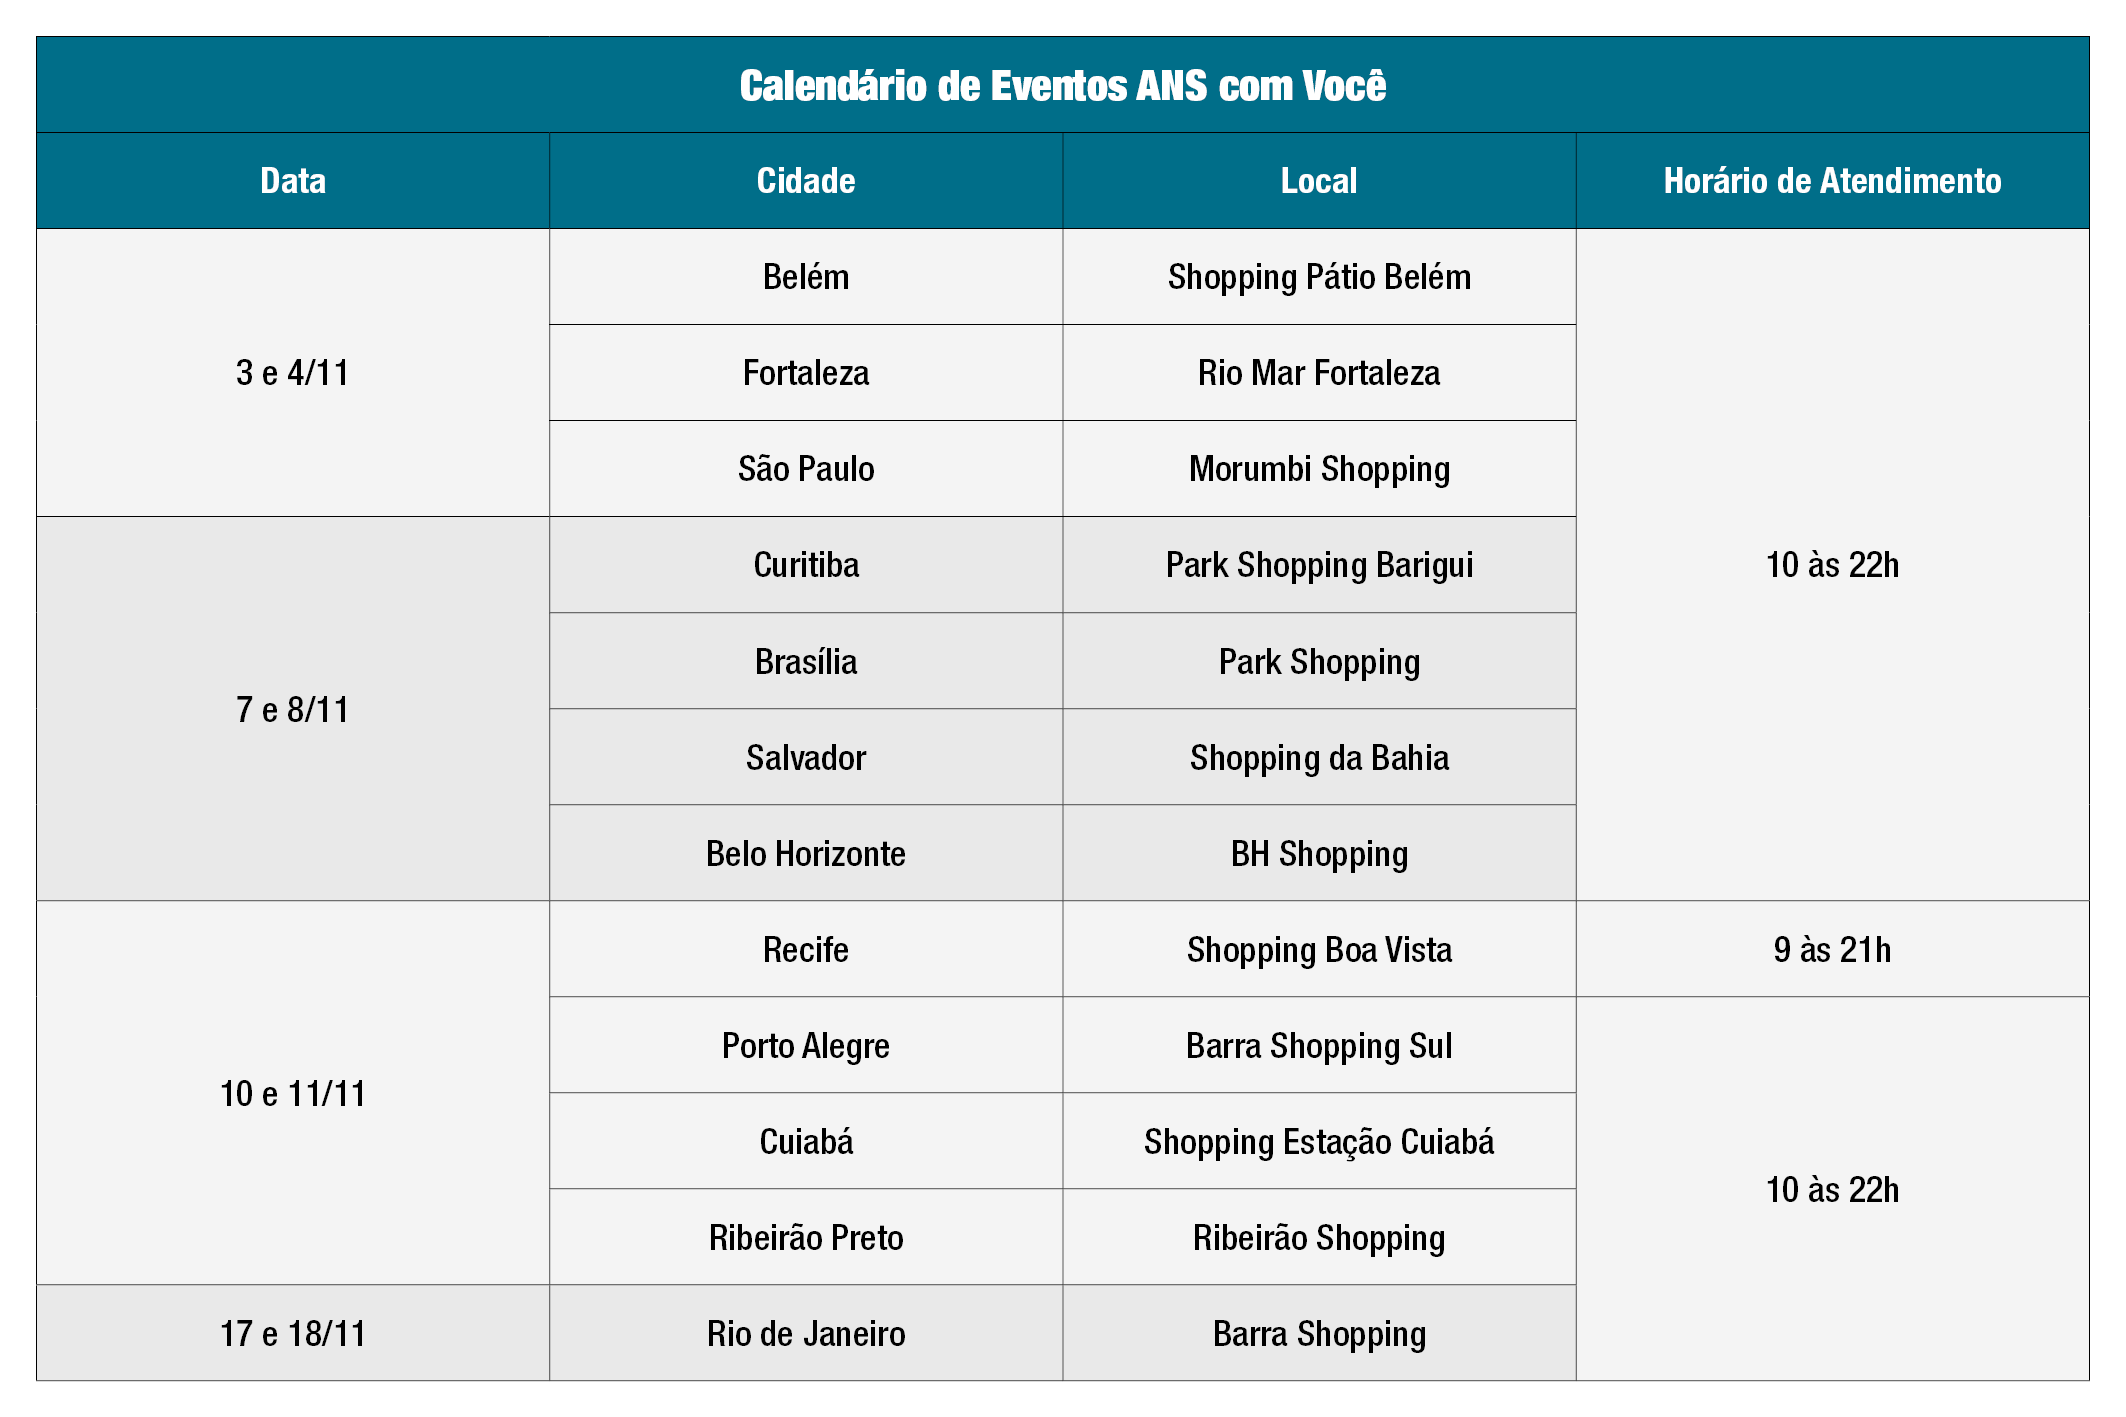Viewport: 2126px width, 1417px height.
Task: Click the "Porto Alegre" city cell
Action: (x=806, y=1045)
